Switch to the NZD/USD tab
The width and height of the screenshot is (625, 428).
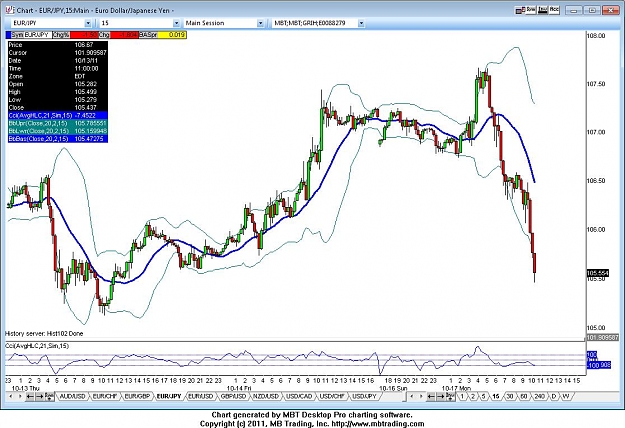(x=266, y=397)
